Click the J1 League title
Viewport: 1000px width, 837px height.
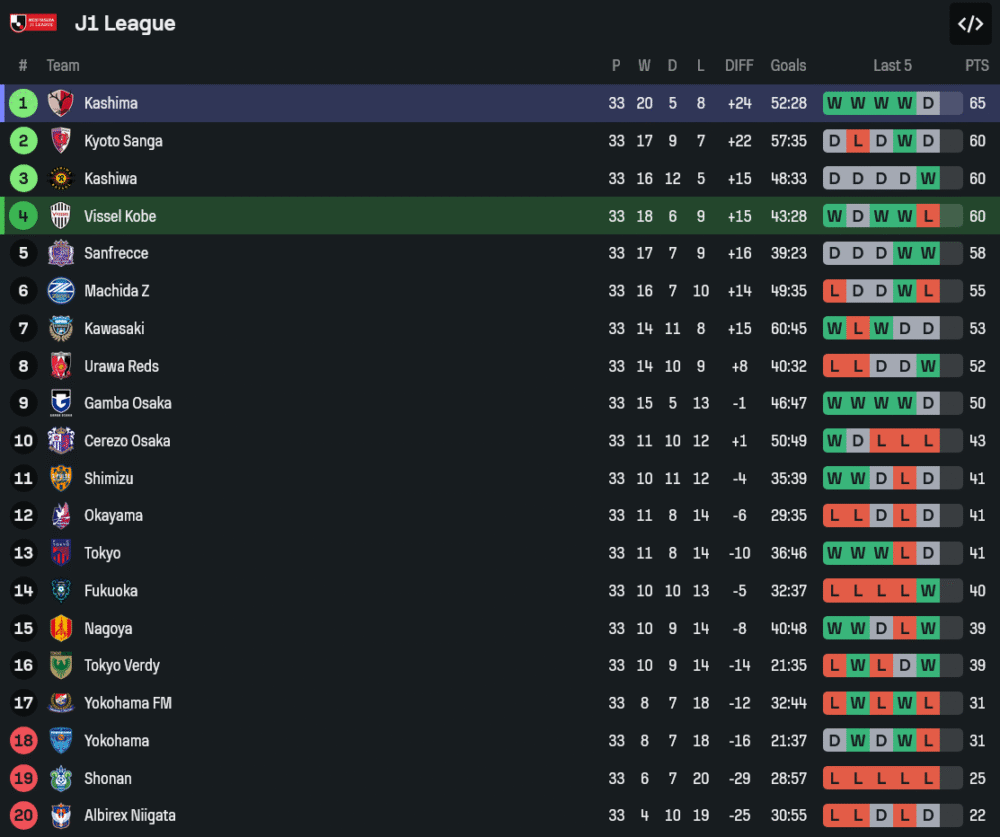click(x=125, y=23)
